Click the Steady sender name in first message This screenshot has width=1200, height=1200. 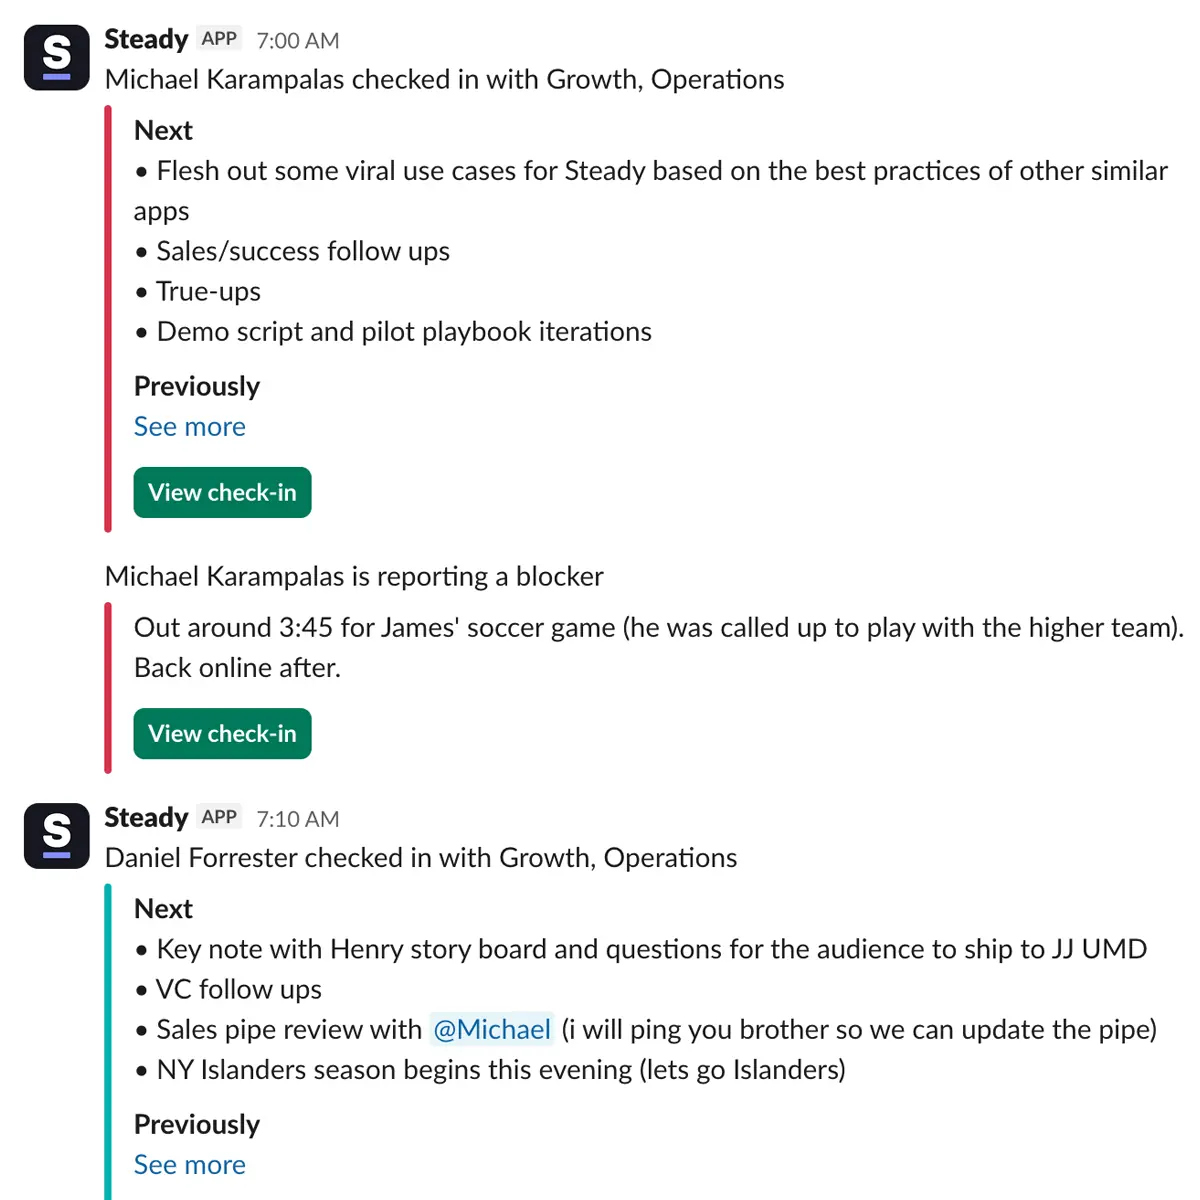click(x=146, y=39)
